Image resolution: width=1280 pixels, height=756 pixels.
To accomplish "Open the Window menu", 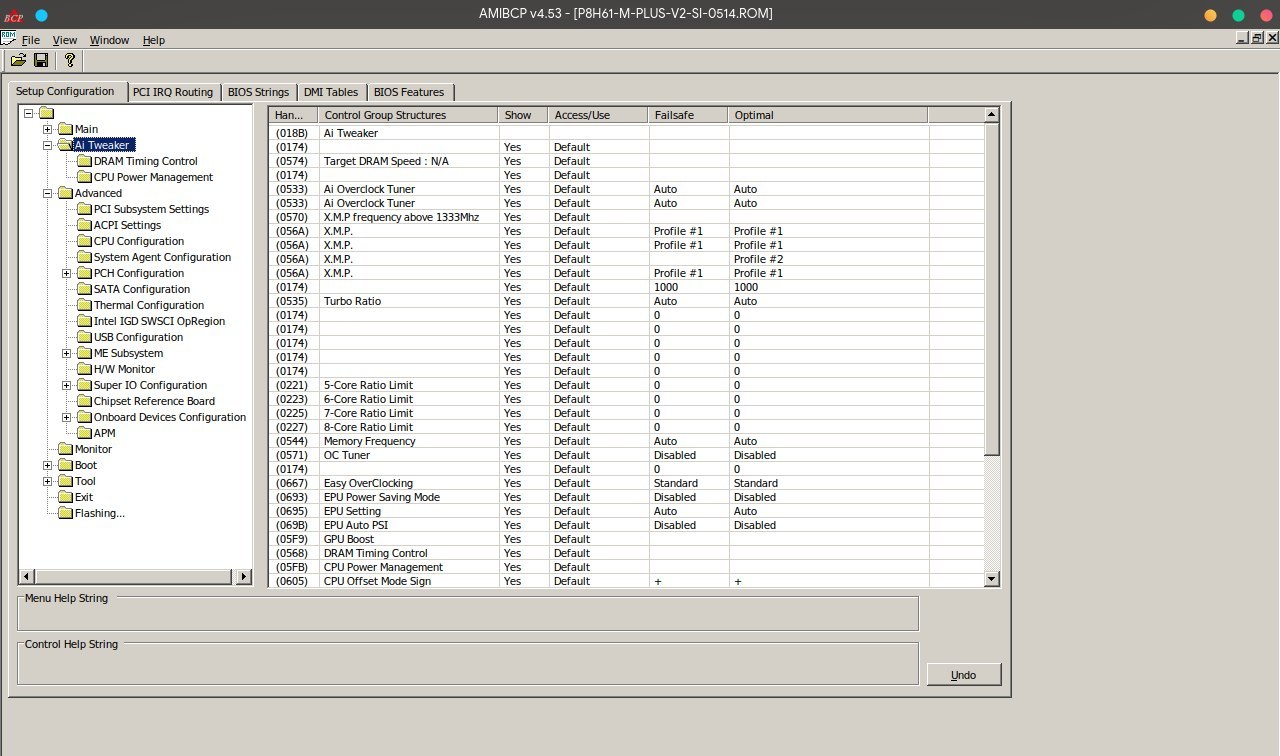I will (x=109, y=40).
